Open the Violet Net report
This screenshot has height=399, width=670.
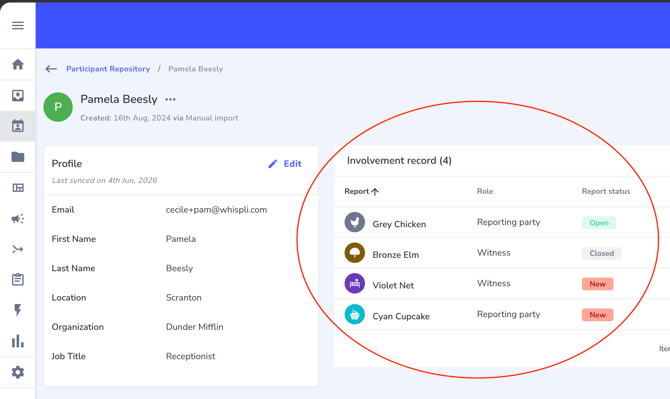click(x=393, y=285)
